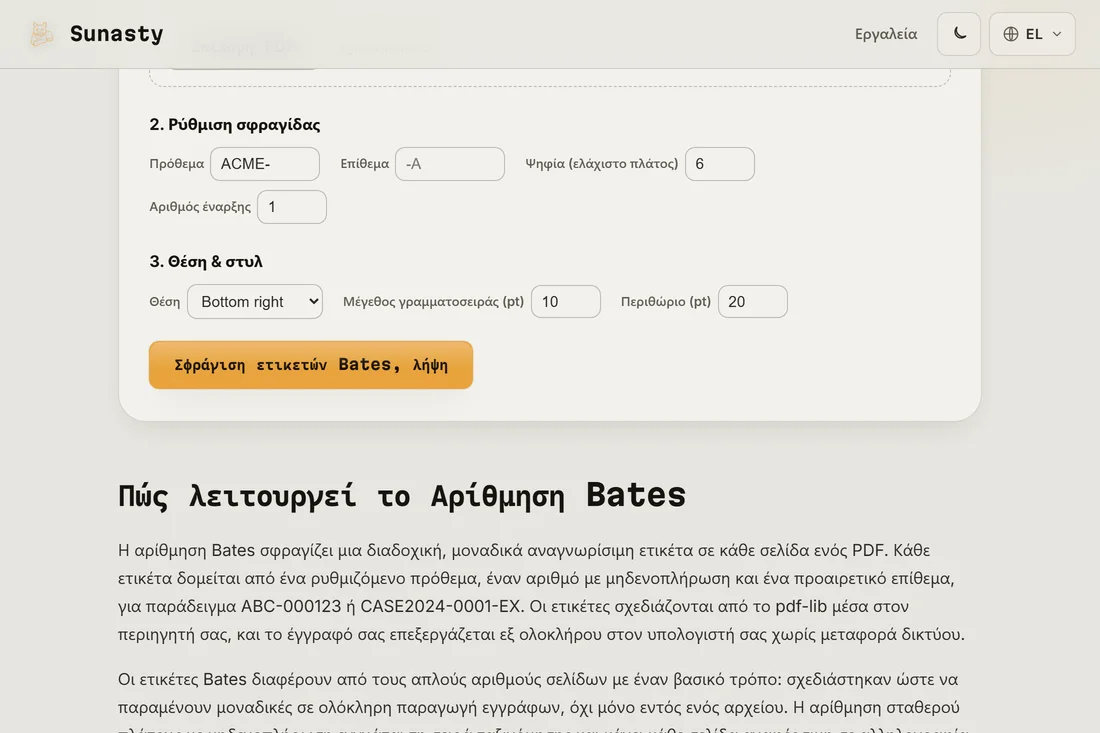The height and width of the screenshot is (733, 1100).
Task: Click the 3. Θέση & στυλ heading
Action: (x=206, y=262)
